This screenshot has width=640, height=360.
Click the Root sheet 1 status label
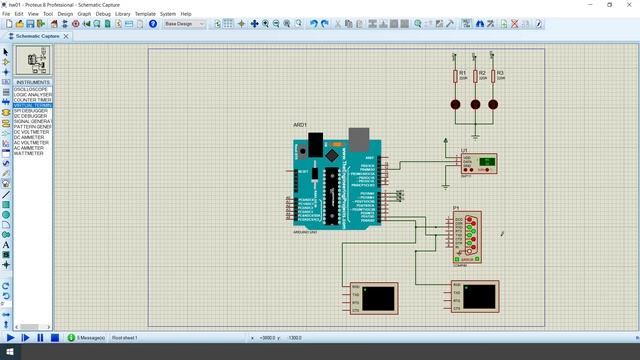(x=124, y=338)
